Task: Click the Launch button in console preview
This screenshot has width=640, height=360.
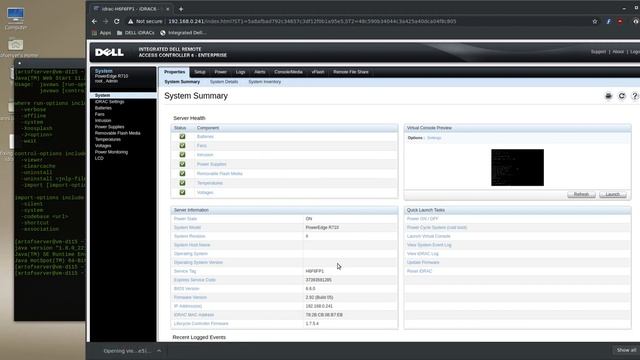Action: (613, 194)
